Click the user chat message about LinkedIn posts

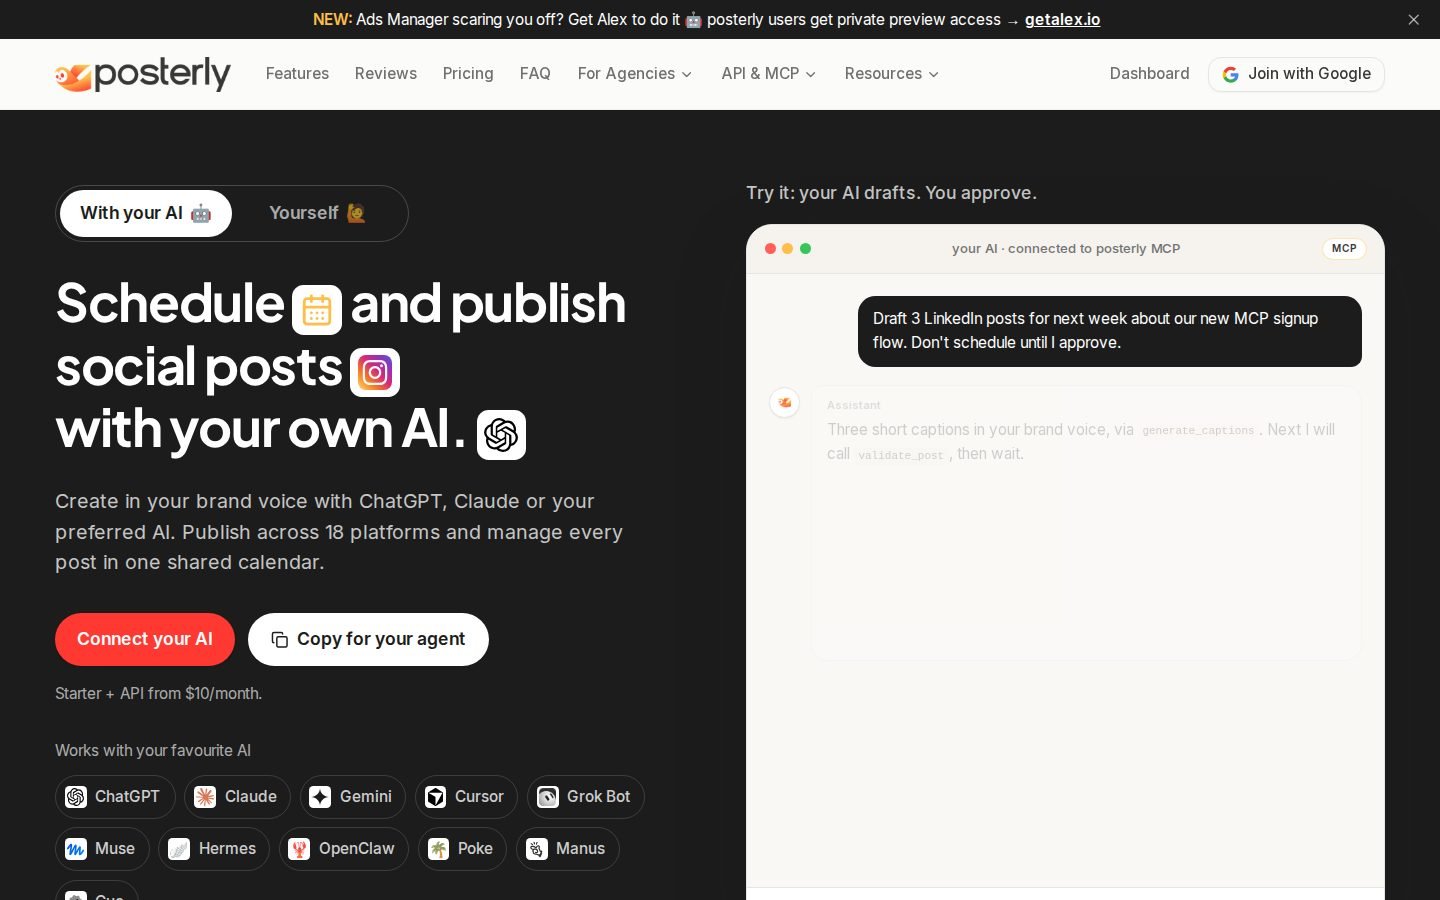point(1110,331)
